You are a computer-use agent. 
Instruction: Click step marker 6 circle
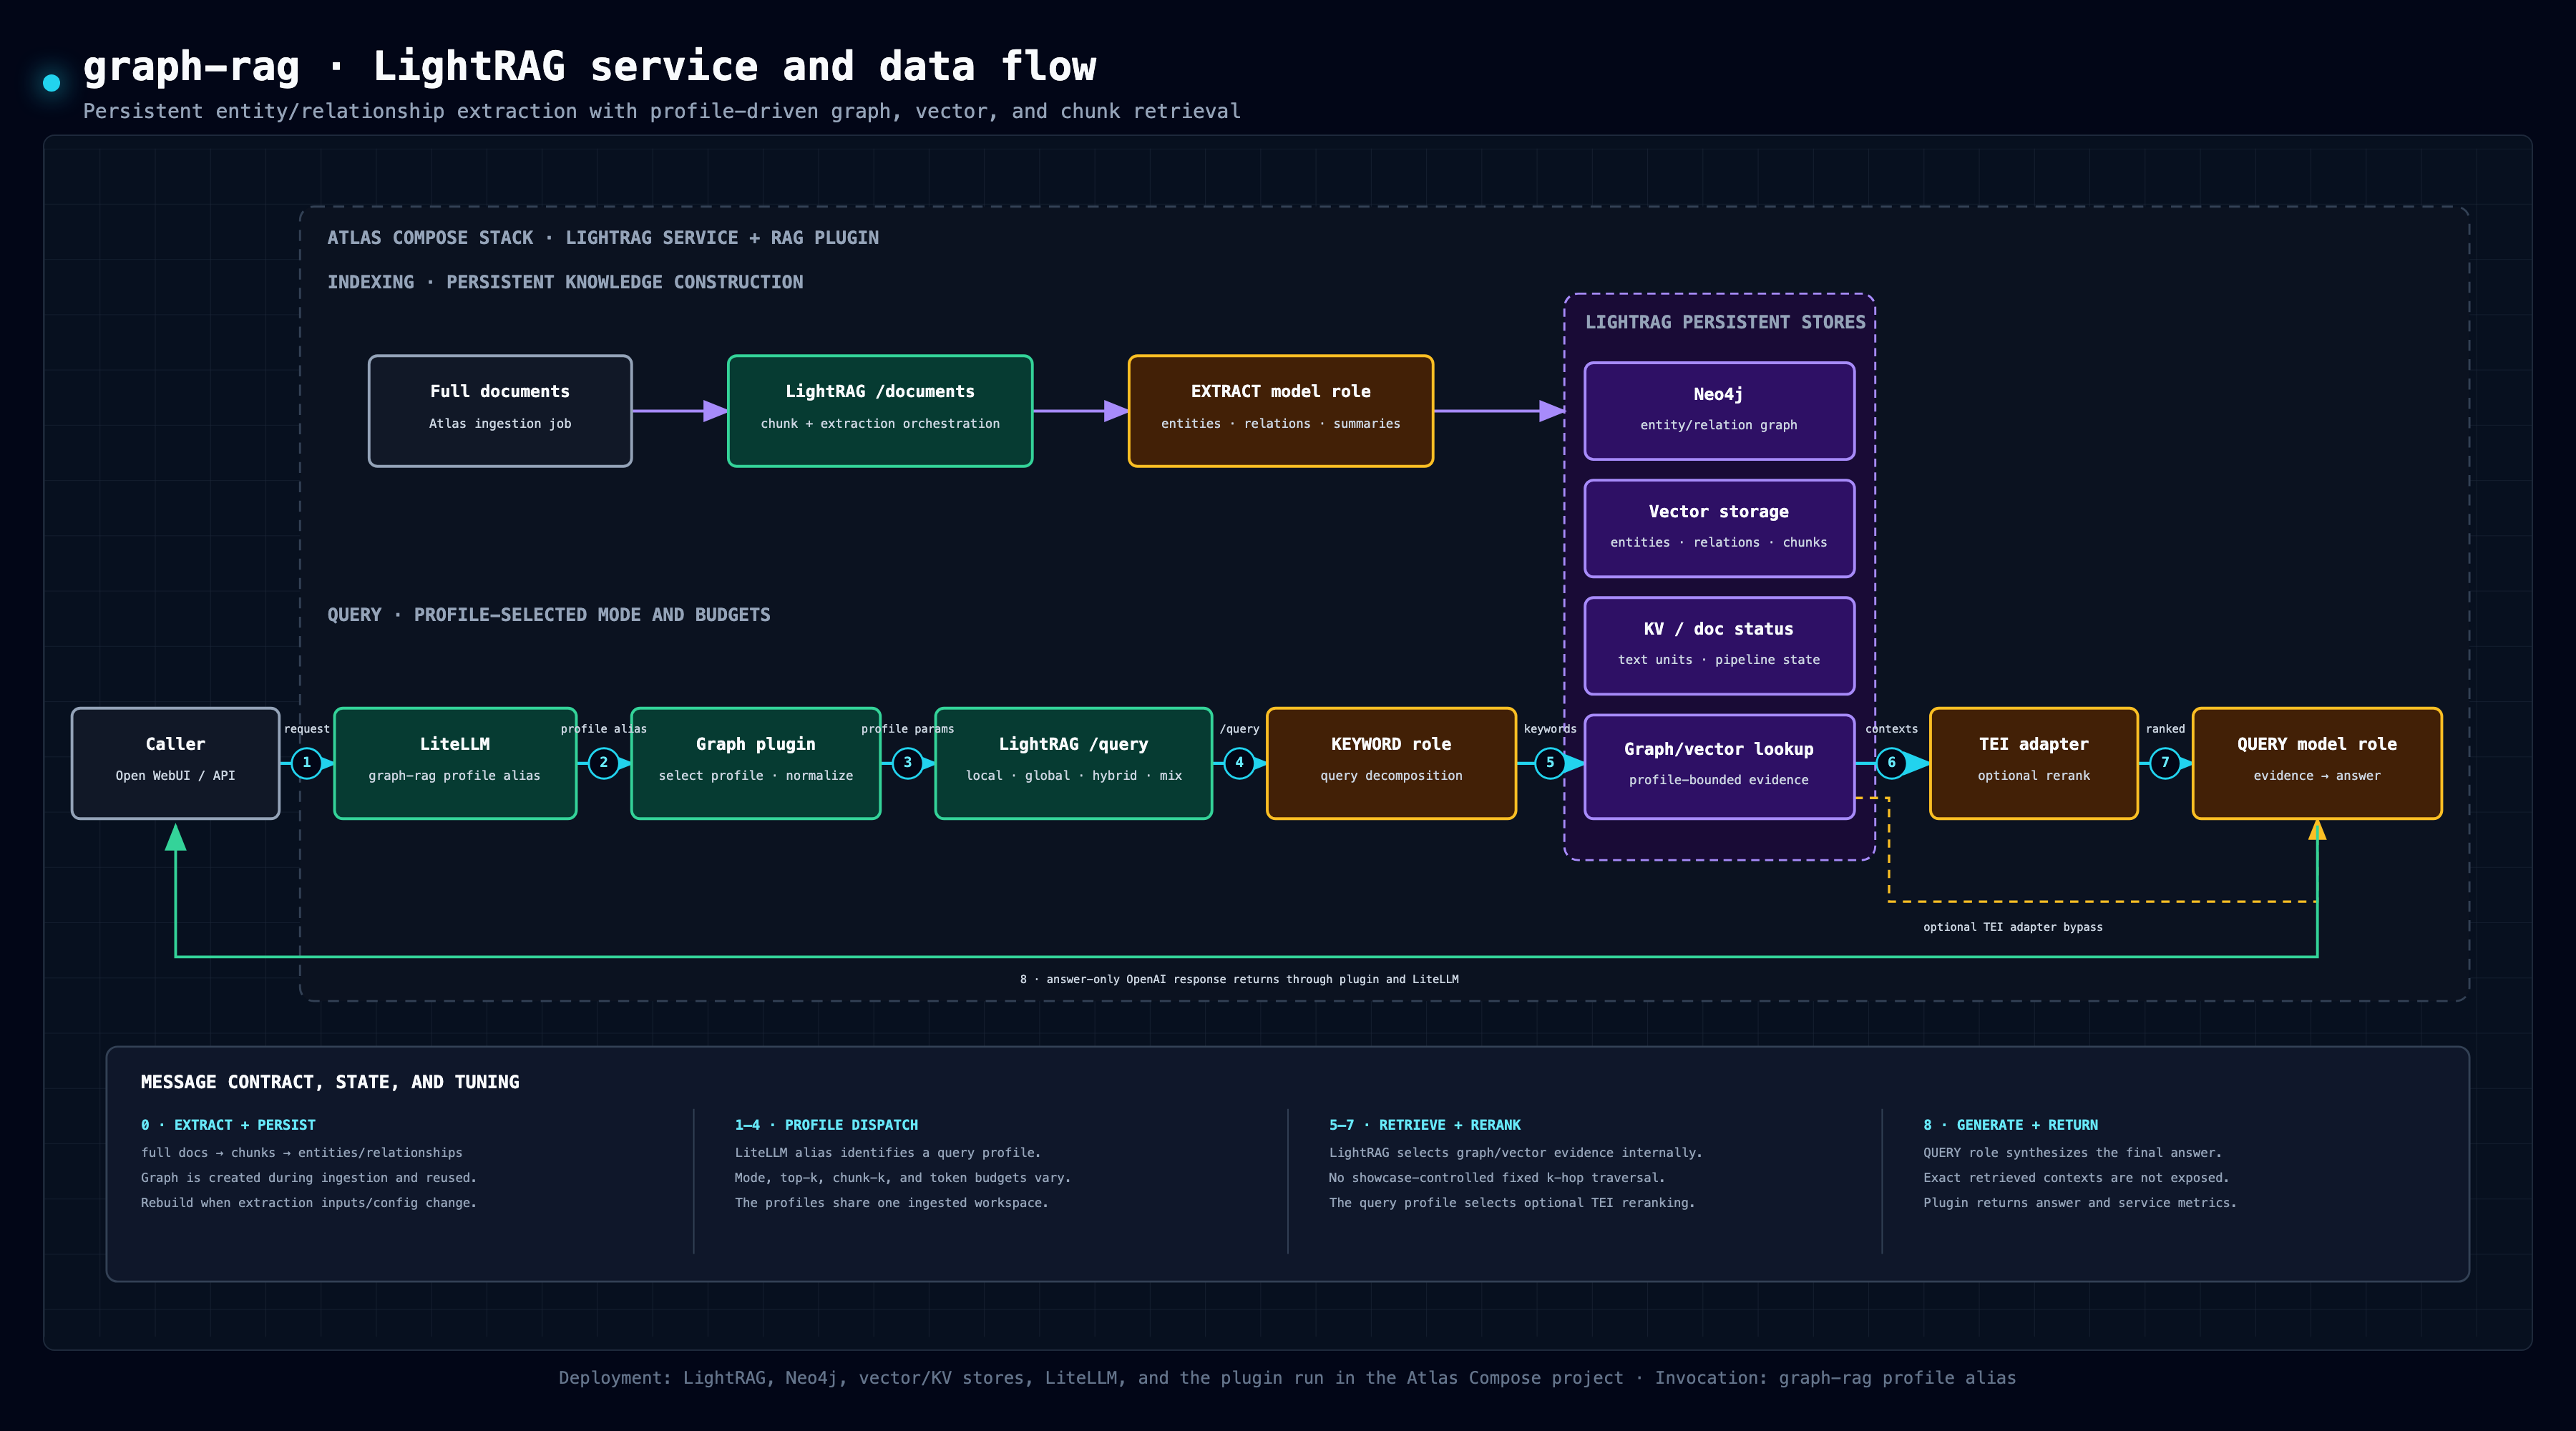pyautogui.click(x=1892, y=763)
